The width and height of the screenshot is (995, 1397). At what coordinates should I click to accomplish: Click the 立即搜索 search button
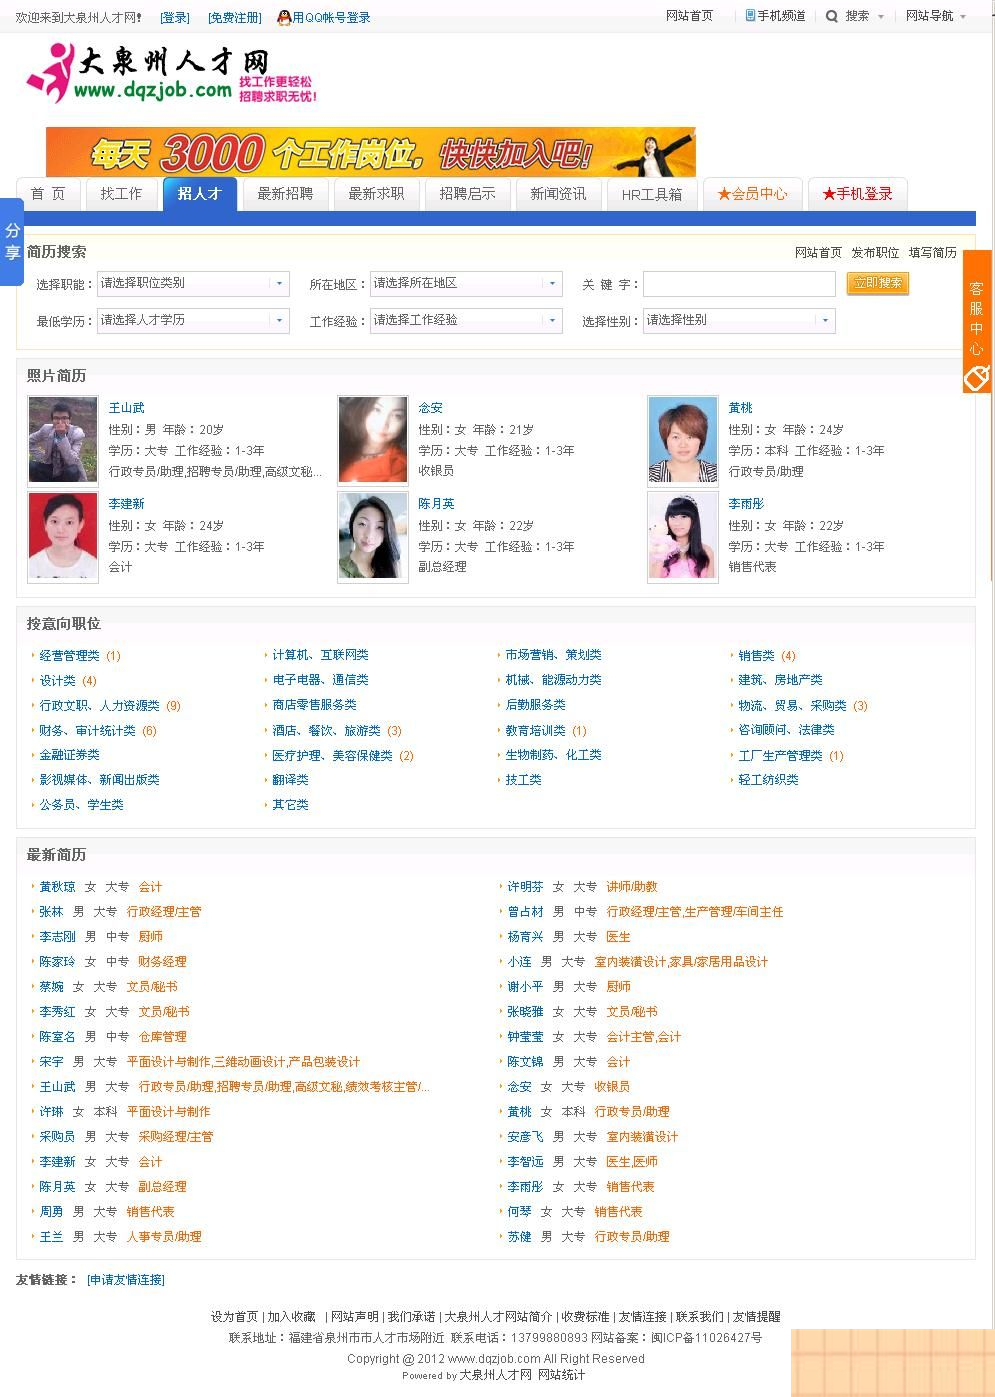[877, 284]
